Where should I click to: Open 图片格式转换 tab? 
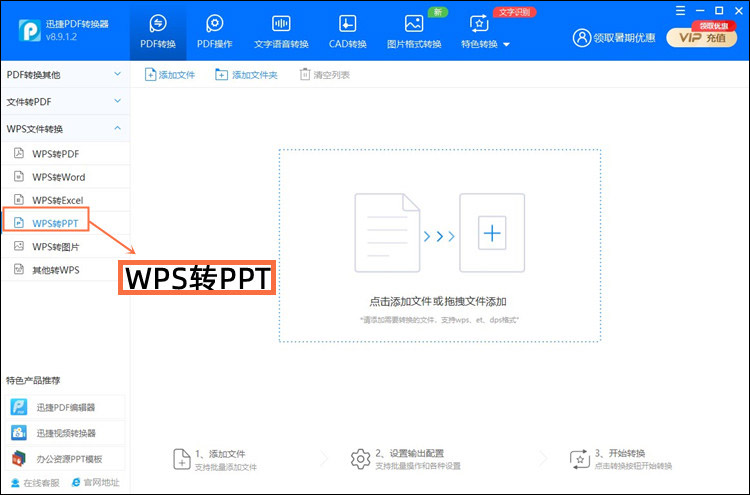click(x=414, y=32)
